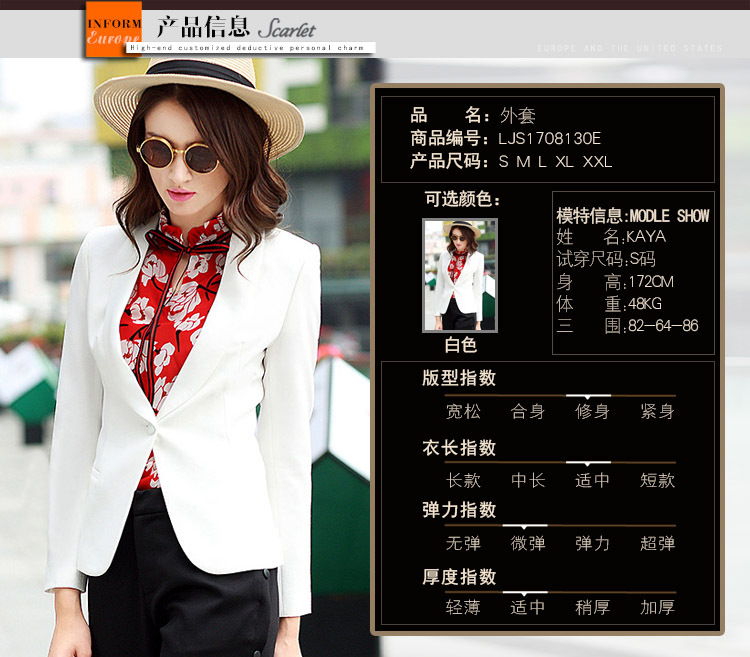The image size is (750, 657).
Task: Click the weight value 48KG
Action: 645,304
